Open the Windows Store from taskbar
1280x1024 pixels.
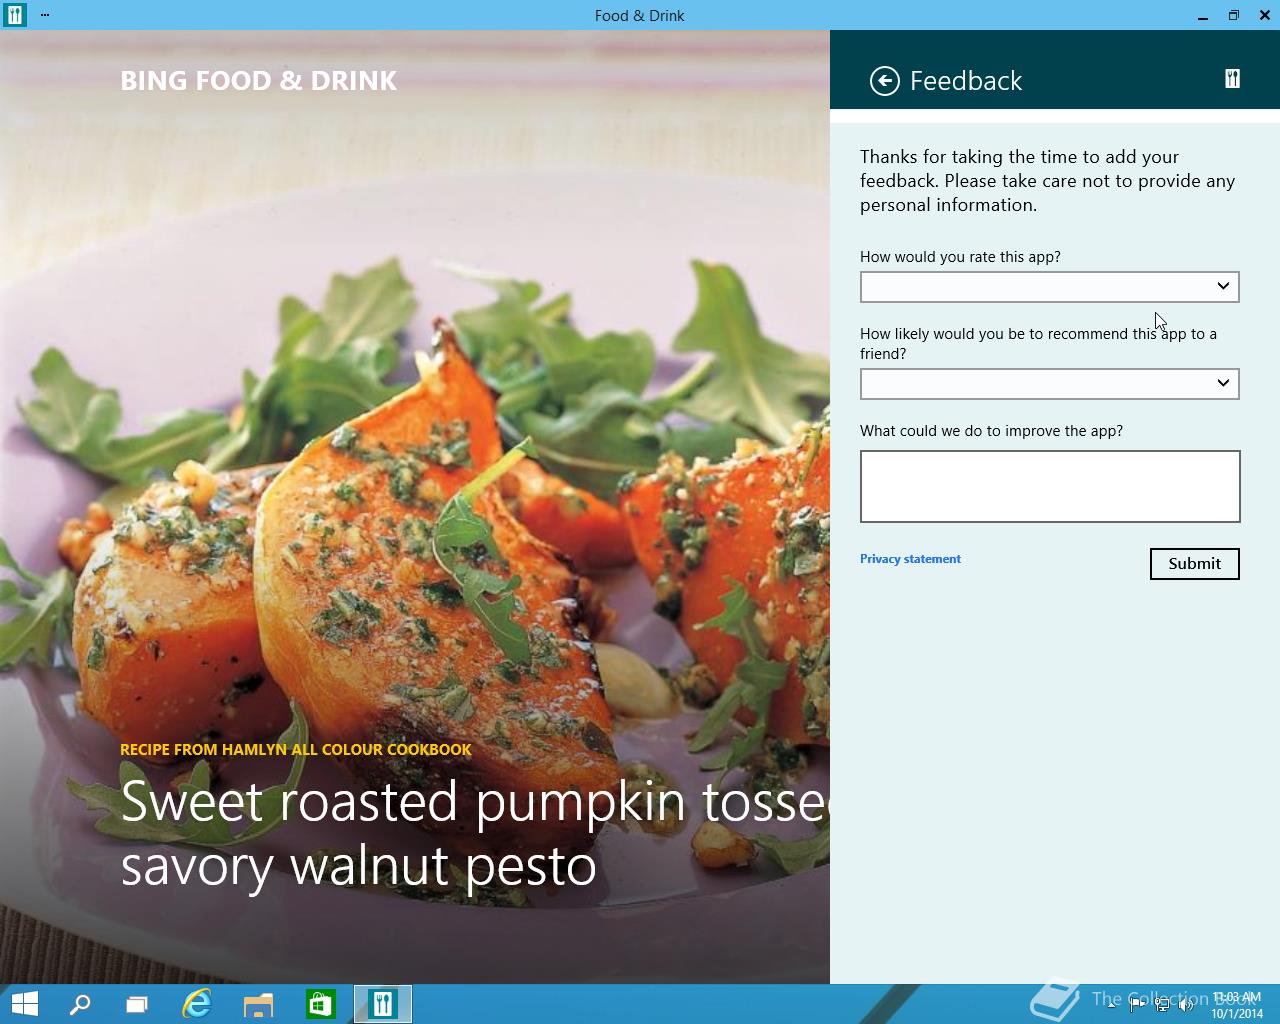pyautogui.click(x=320, y=1004)
